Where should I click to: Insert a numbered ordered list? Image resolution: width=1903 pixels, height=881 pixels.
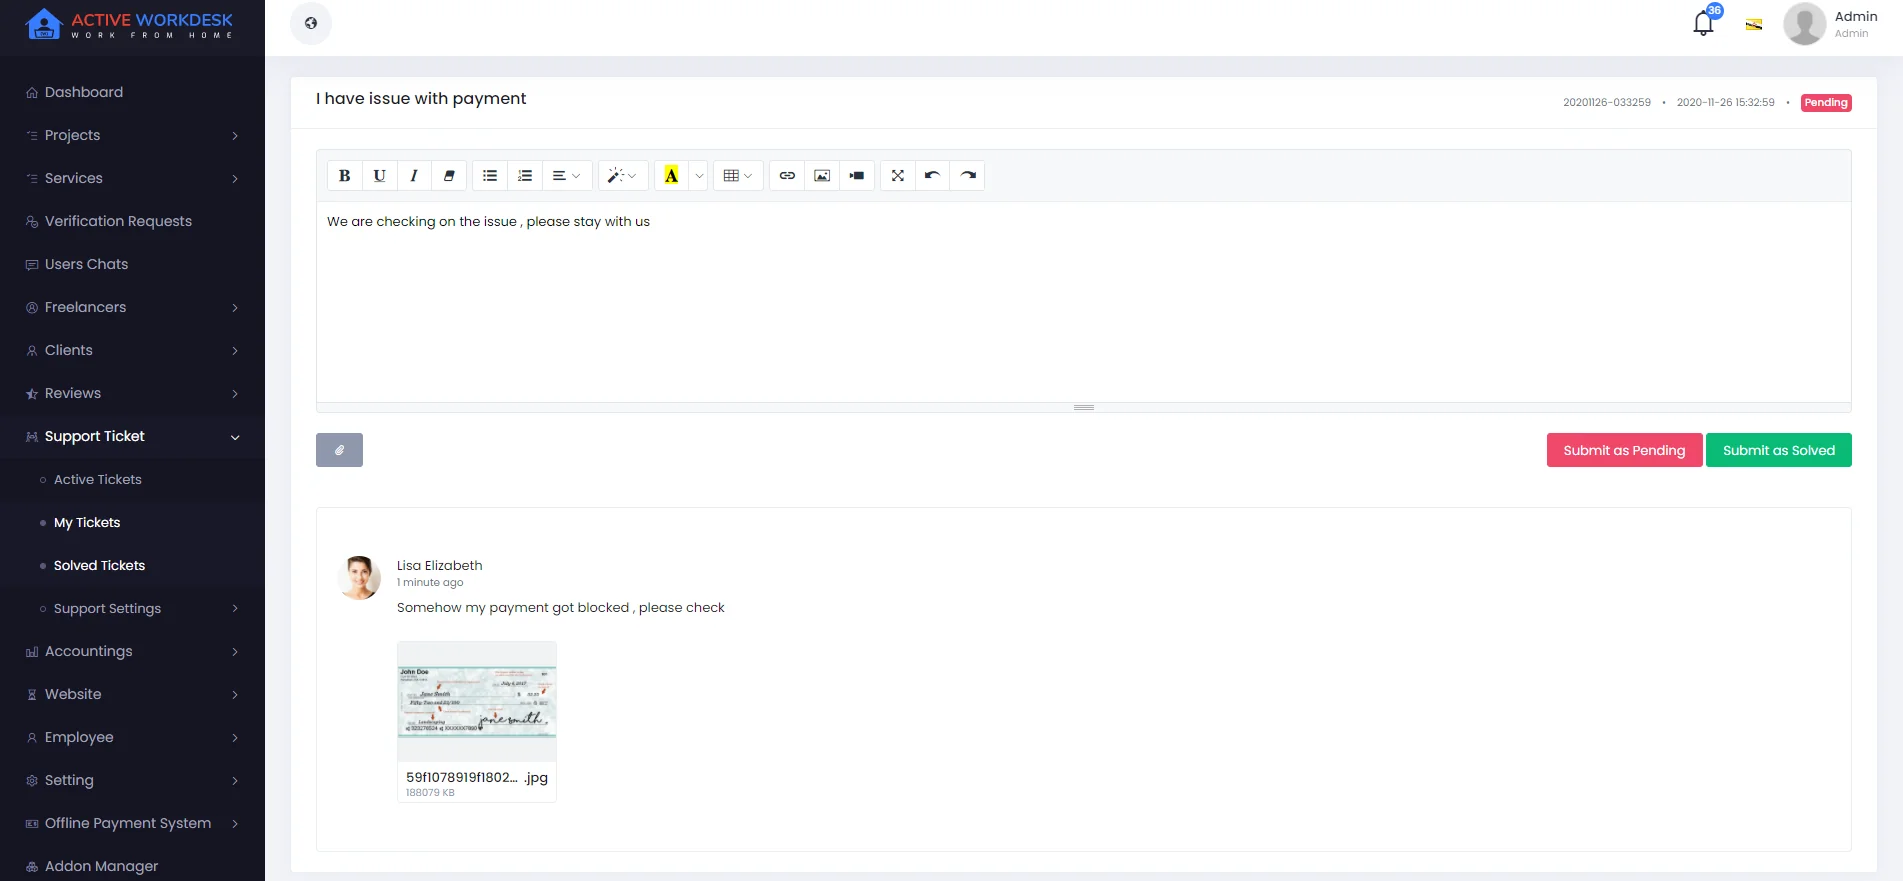[525, 176]
